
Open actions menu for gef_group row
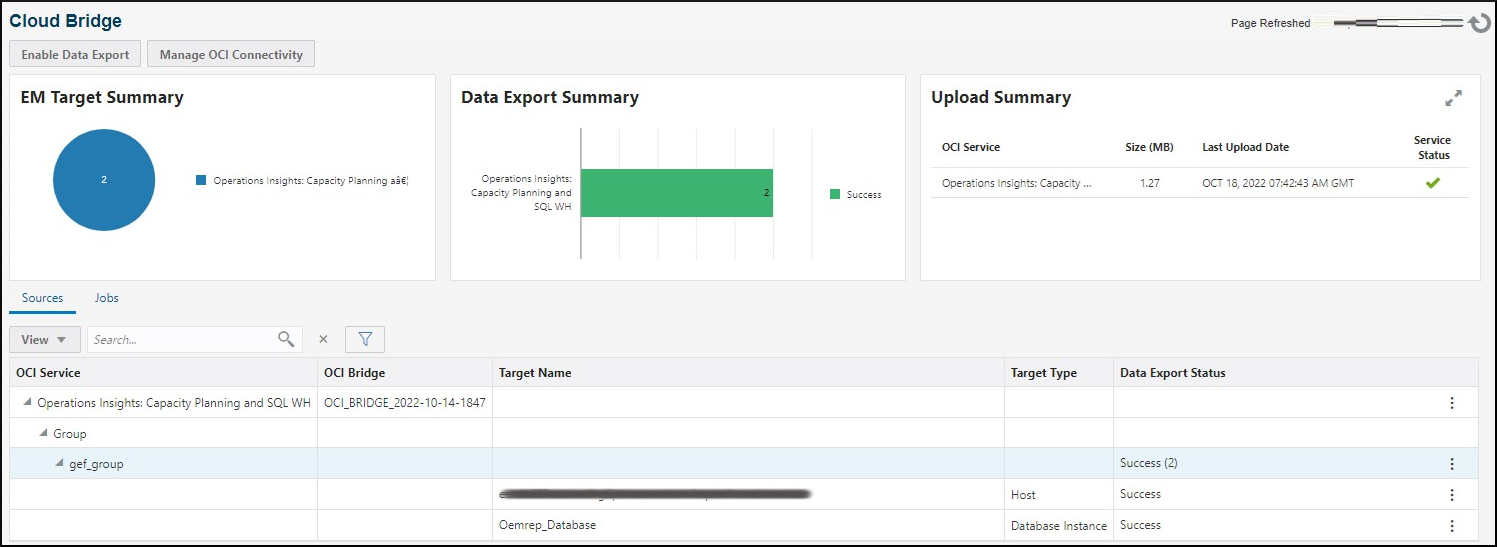[1452, 464]
